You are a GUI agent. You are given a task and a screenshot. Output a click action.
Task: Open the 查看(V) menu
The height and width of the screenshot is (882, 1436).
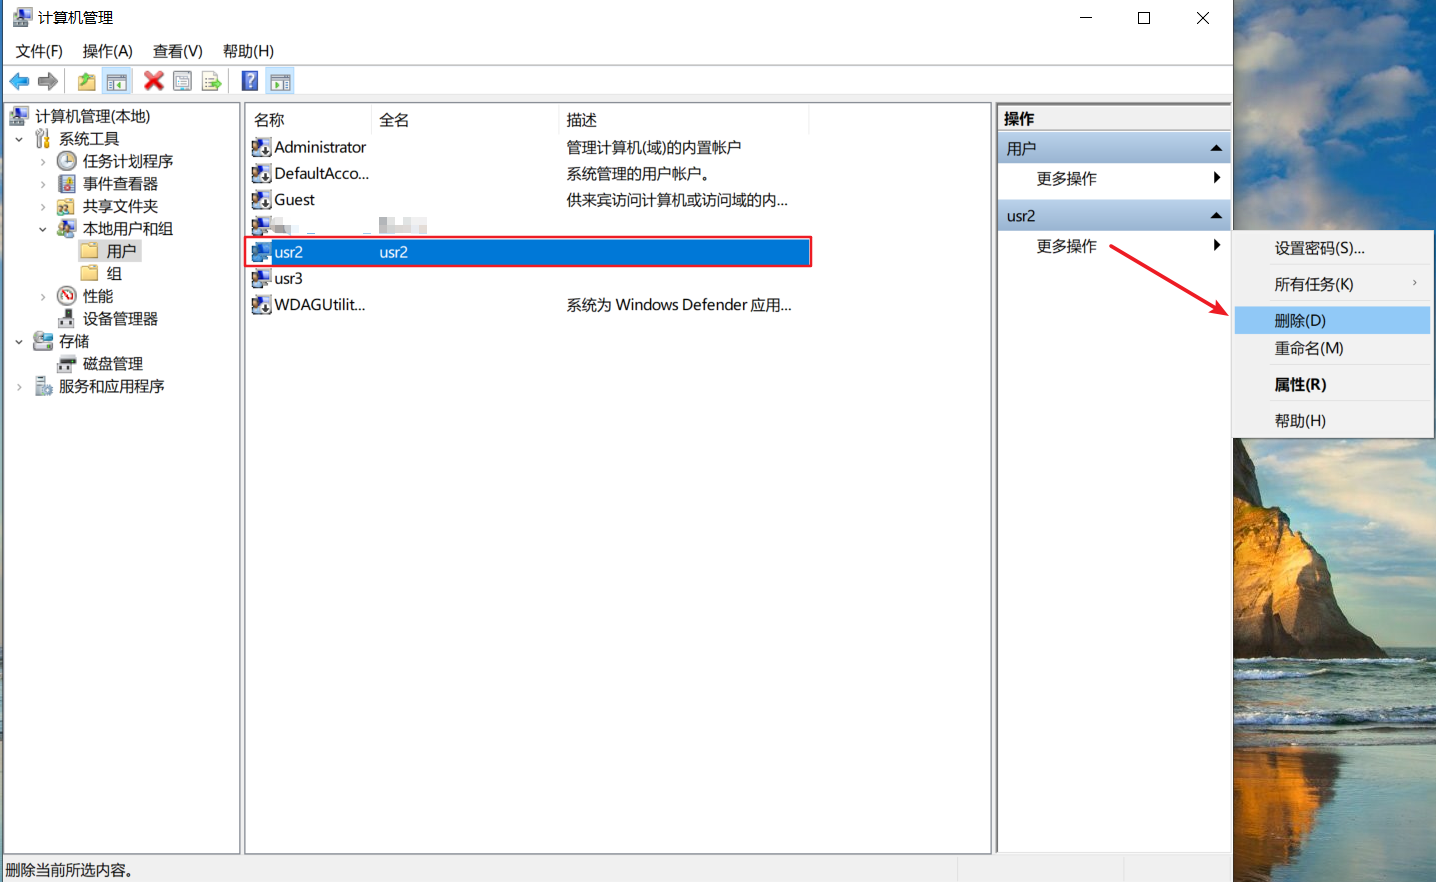(178, 51)
